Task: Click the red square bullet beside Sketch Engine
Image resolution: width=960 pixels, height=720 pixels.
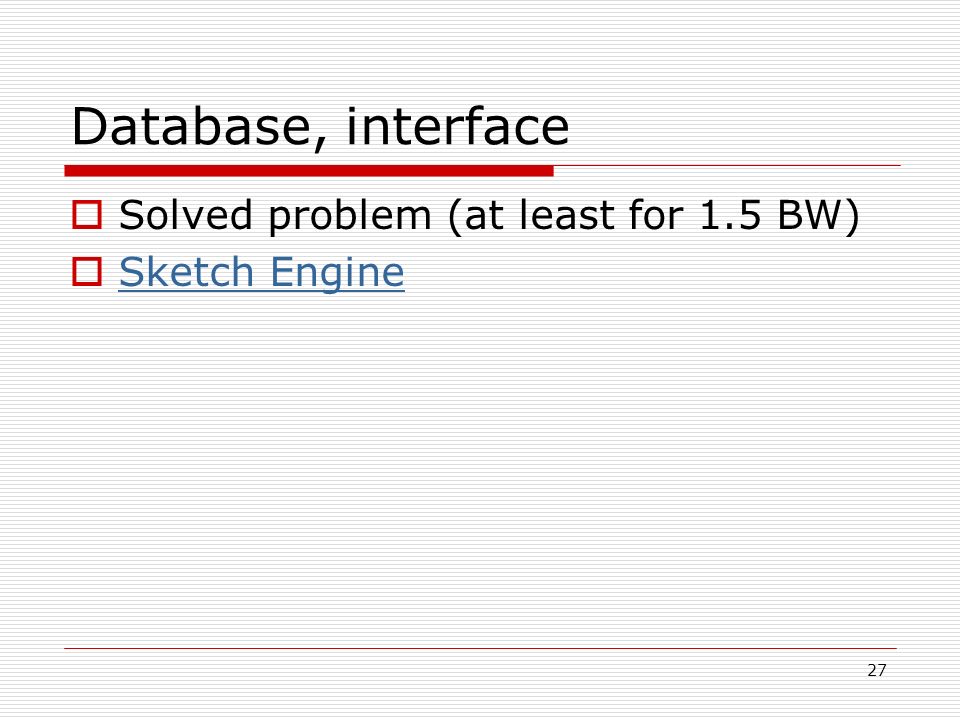Action: click(87, 271)
